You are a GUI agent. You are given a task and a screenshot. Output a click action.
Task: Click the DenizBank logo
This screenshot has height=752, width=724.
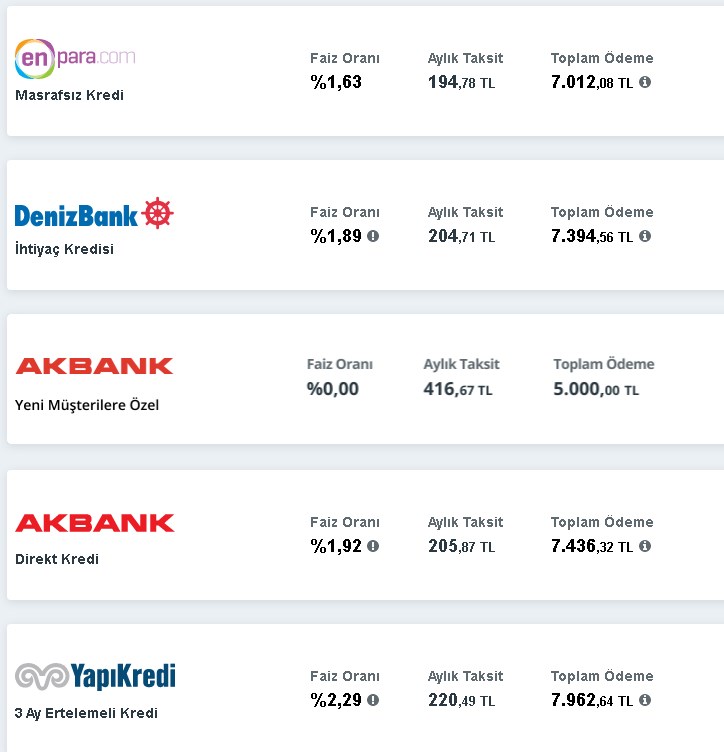[x=94, y=214]
